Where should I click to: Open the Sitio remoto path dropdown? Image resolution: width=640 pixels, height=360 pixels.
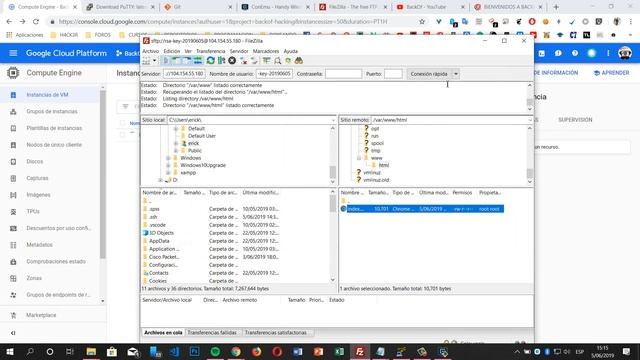(530, 120)
